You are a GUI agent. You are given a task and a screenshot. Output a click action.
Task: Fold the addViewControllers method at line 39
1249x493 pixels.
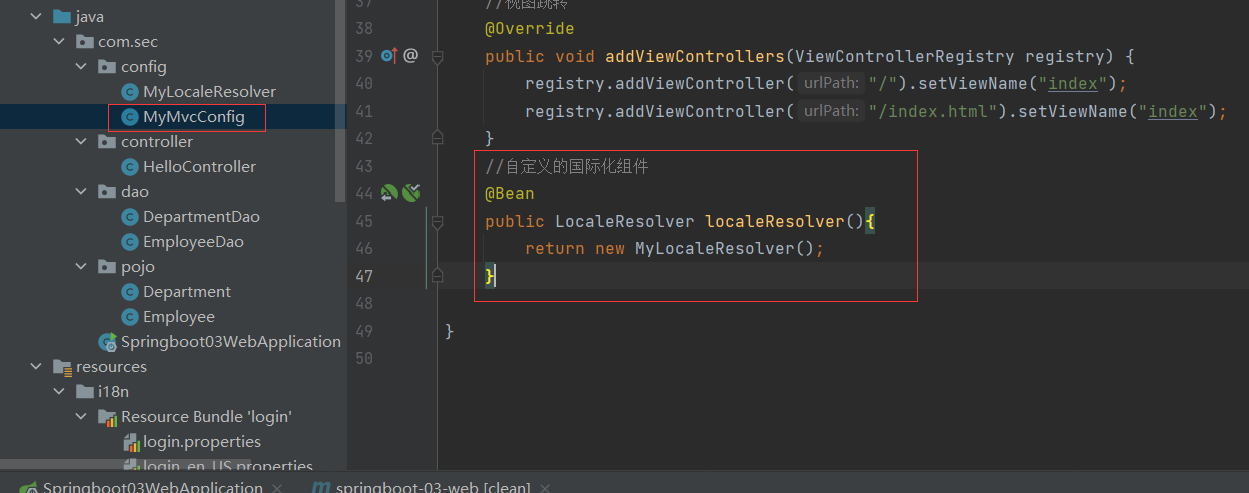[x=437, y=57]
